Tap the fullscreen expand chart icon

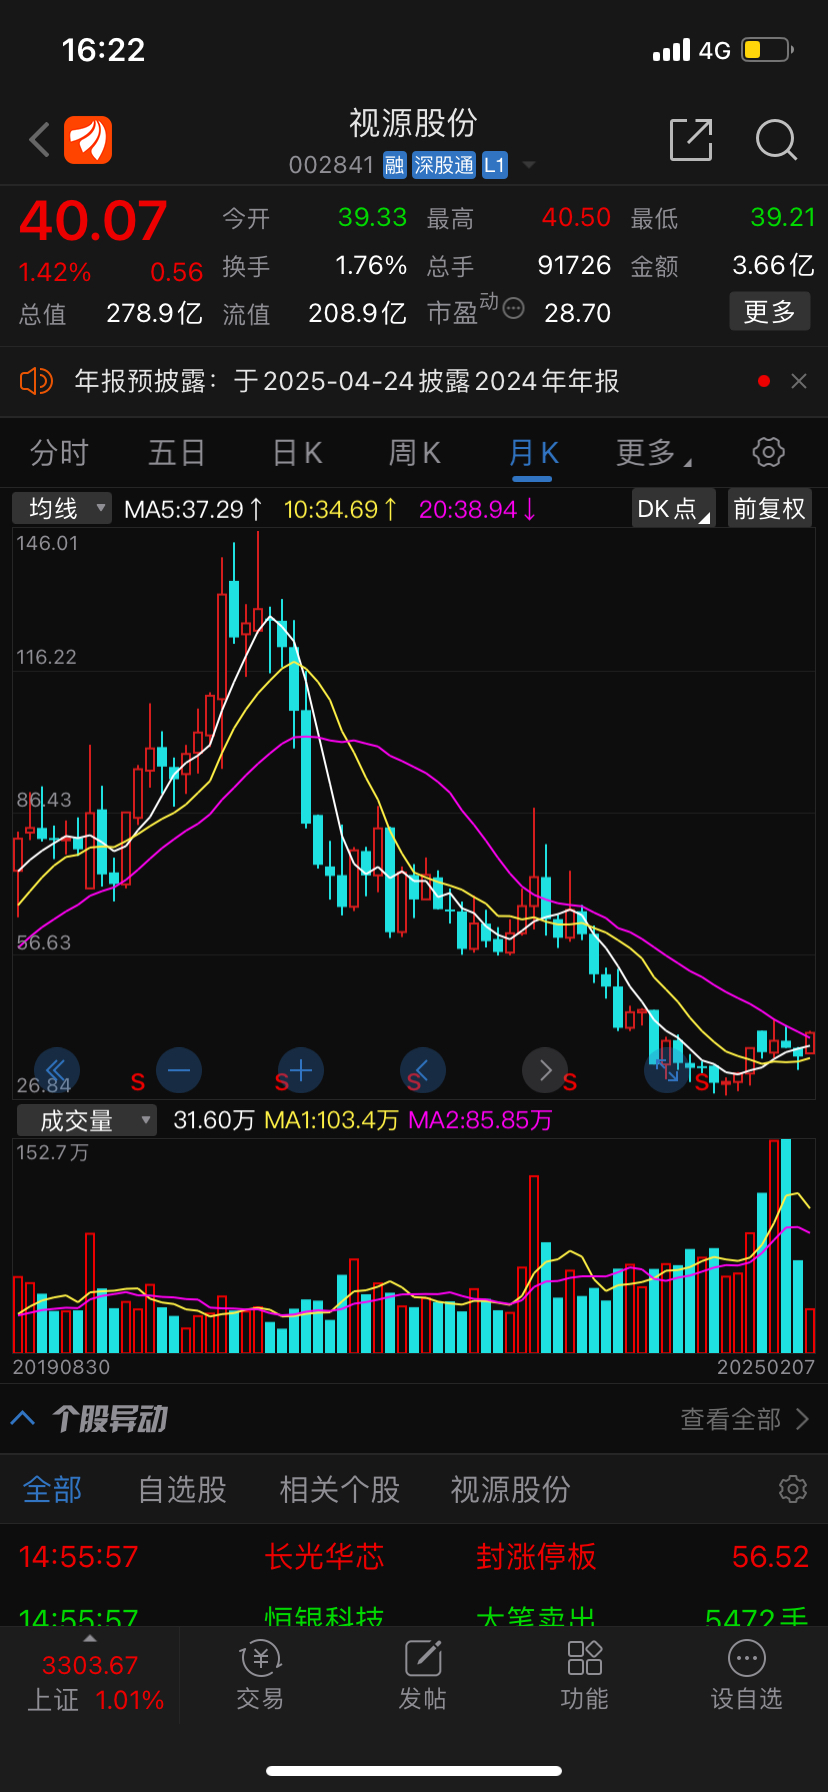tap(667, 1071)
